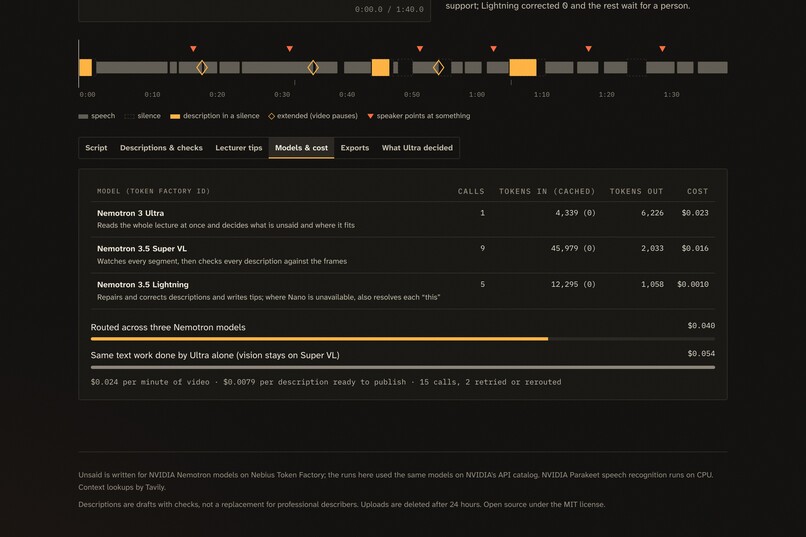
Task: Click the TOKENS IN (CACHED) column header
Action: pos(547,191)
